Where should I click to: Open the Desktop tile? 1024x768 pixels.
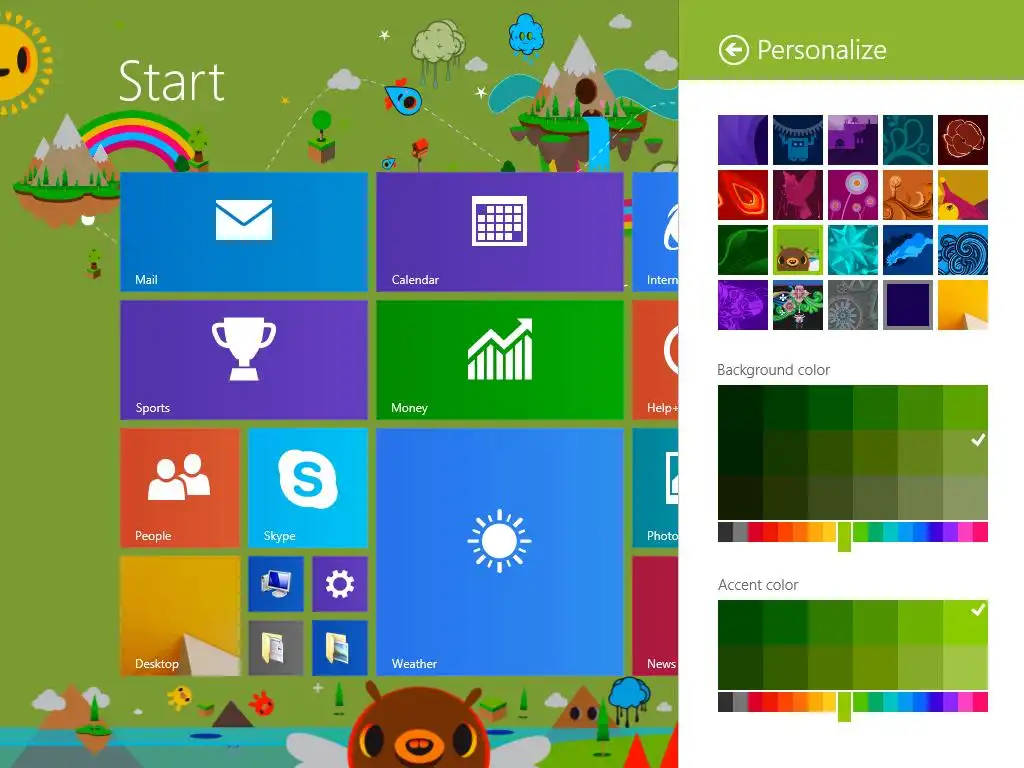click(180, 616)
